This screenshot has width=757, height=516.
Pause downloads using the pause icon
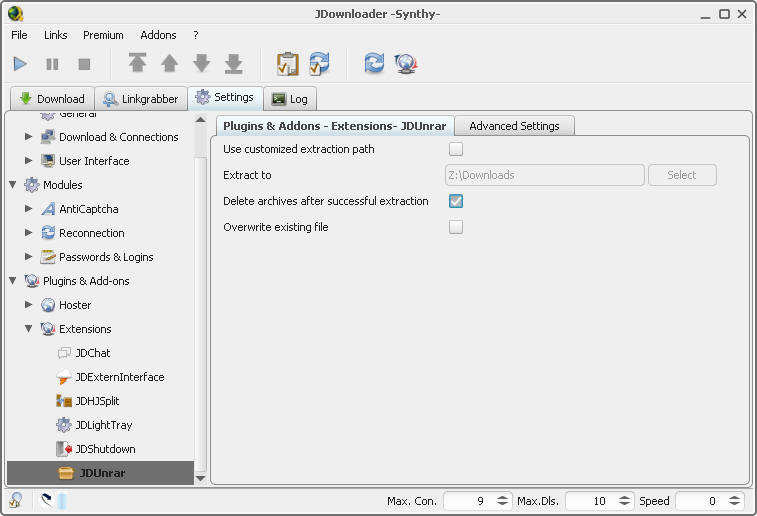point(52,64)
